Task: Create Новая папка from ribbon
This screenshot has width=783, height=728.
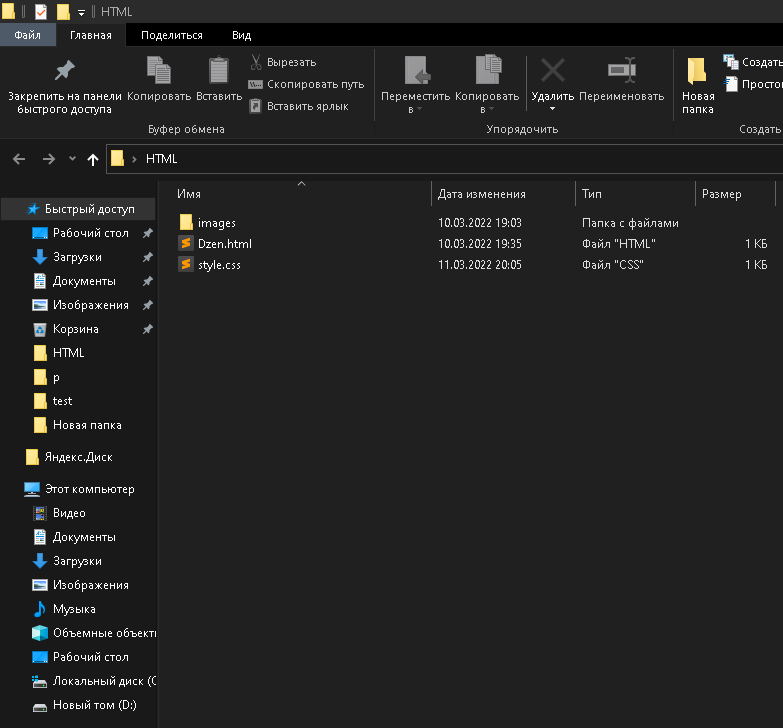Action: (x=698, y=86)
